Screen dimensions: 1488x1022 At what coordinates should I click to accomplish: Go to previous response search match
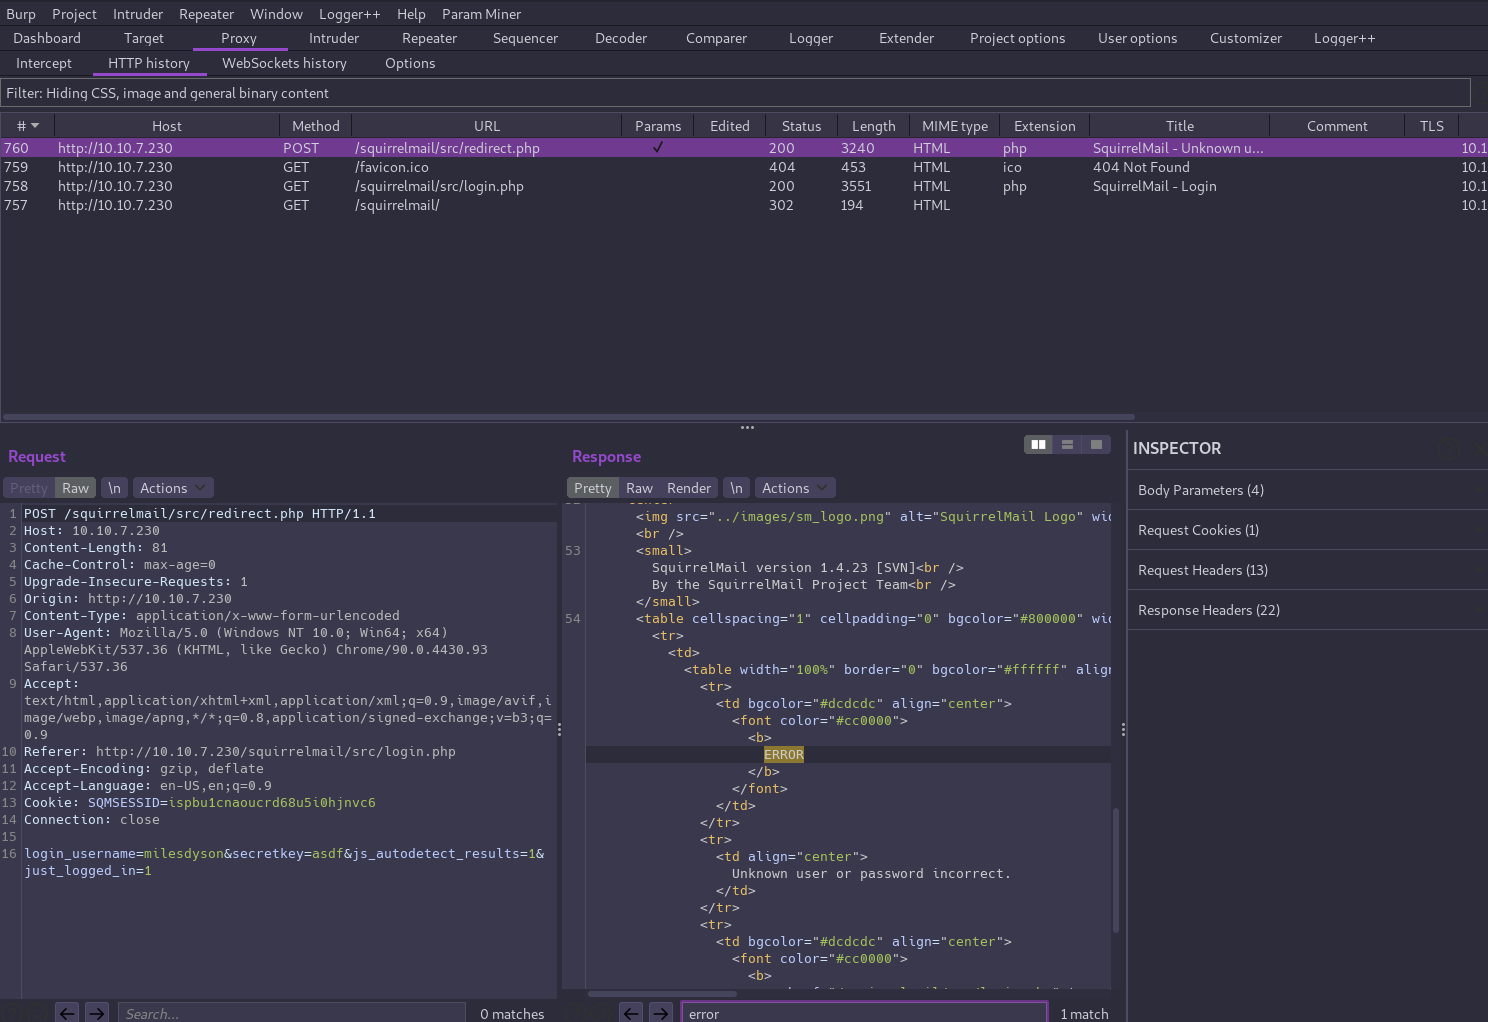click(x=631, y=1013)
